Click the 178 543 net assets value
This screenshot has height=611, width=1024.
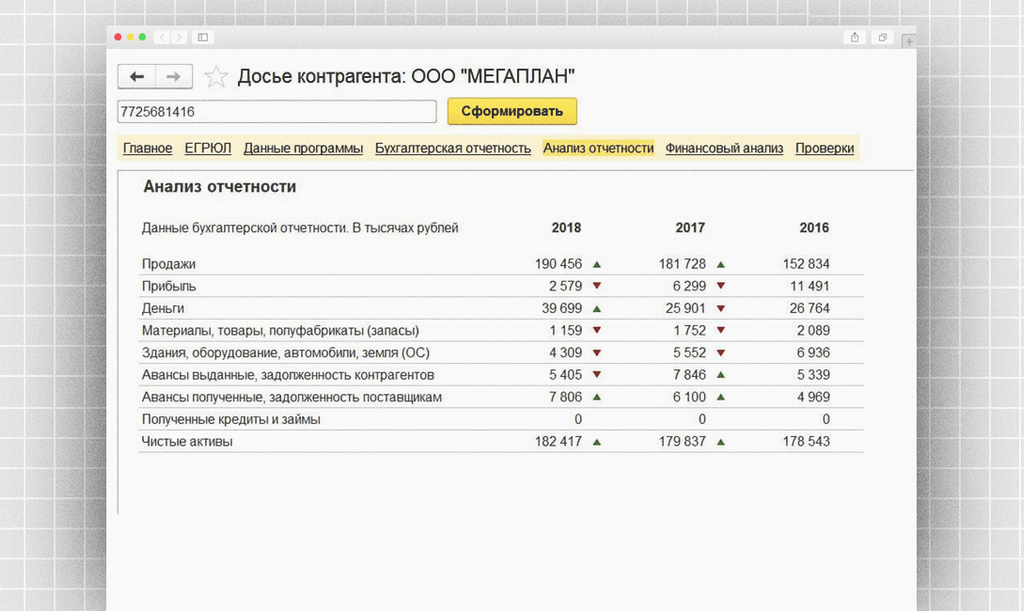tap(806, 442)
